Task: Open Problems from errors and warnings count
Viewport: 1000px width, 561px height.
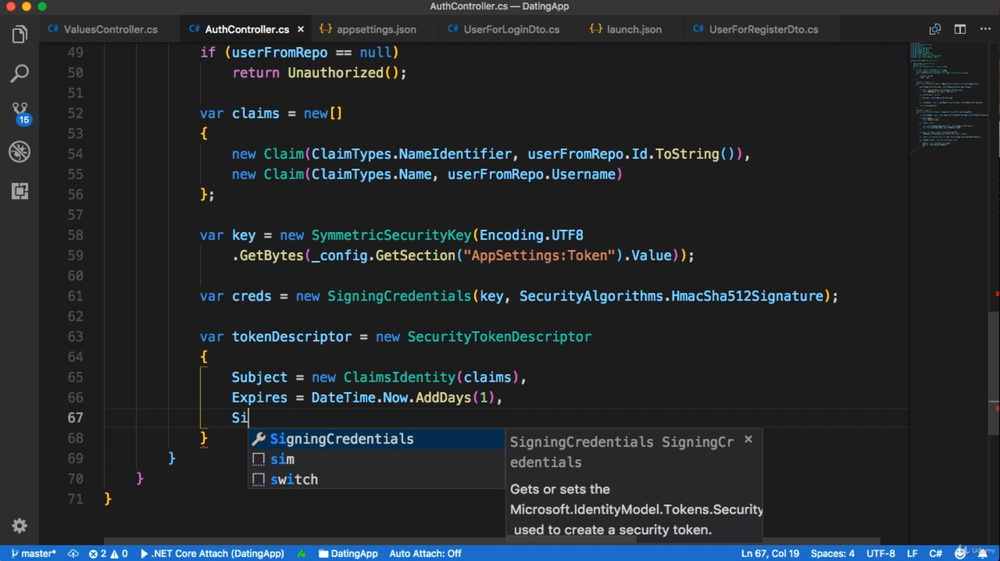Action: coord(108,553)
